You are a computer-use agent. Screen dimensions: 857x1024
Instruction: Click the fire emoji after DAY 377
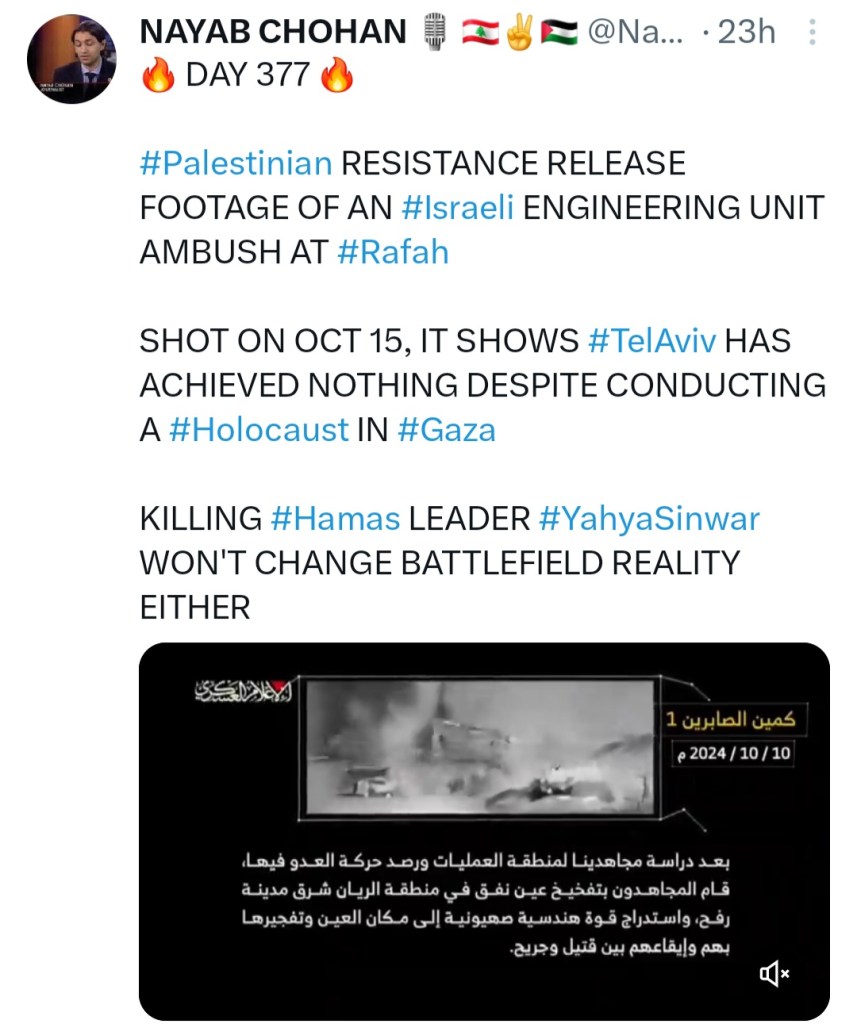pos(337,76)
